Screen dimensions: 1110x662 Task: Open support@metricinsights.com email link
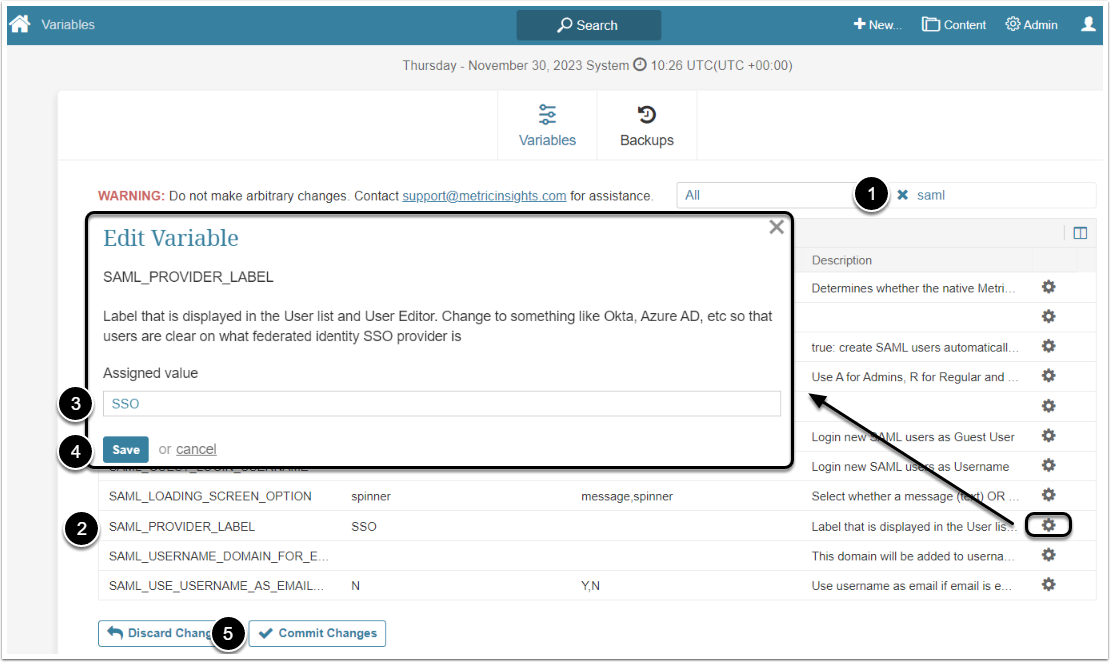click(484, 196)
